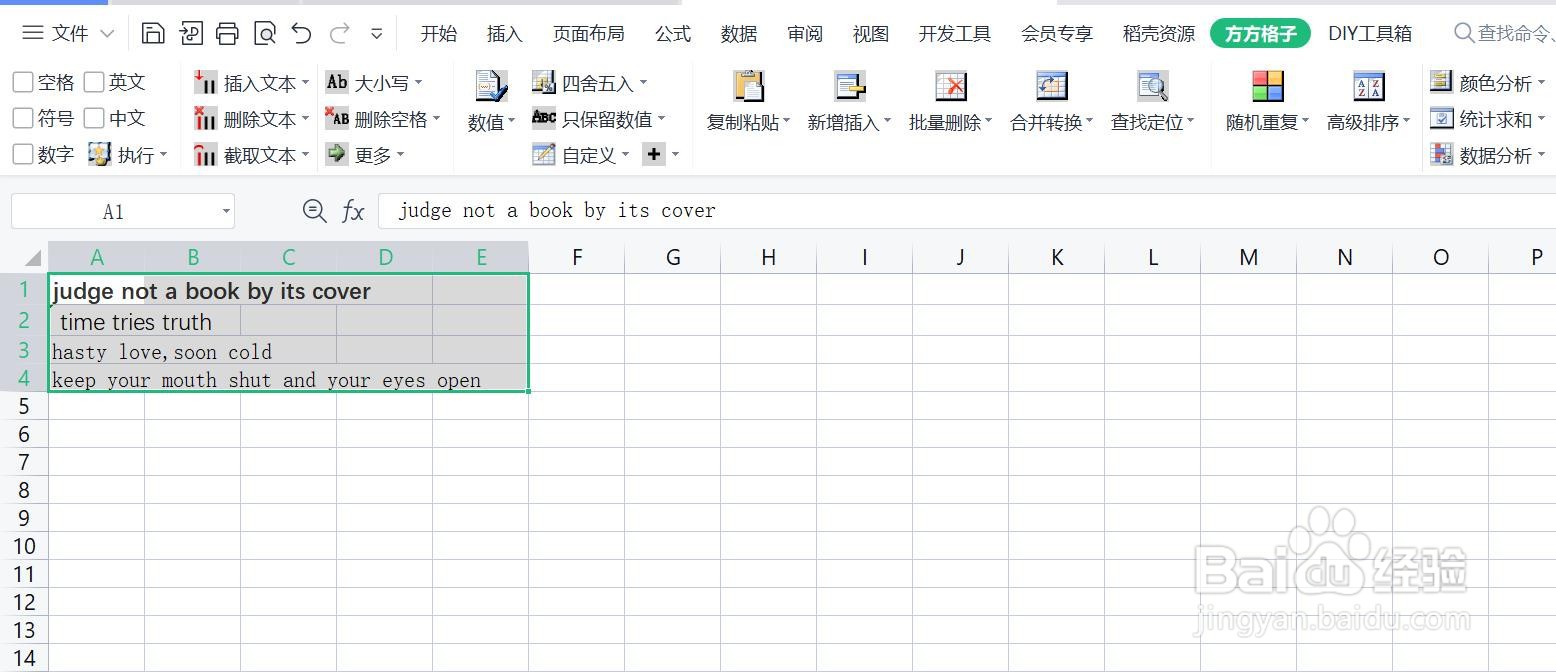This screenshot has height=672, width=1556.
Task: Click the 新增插入 icon
Action: click(x=849, y=86)
